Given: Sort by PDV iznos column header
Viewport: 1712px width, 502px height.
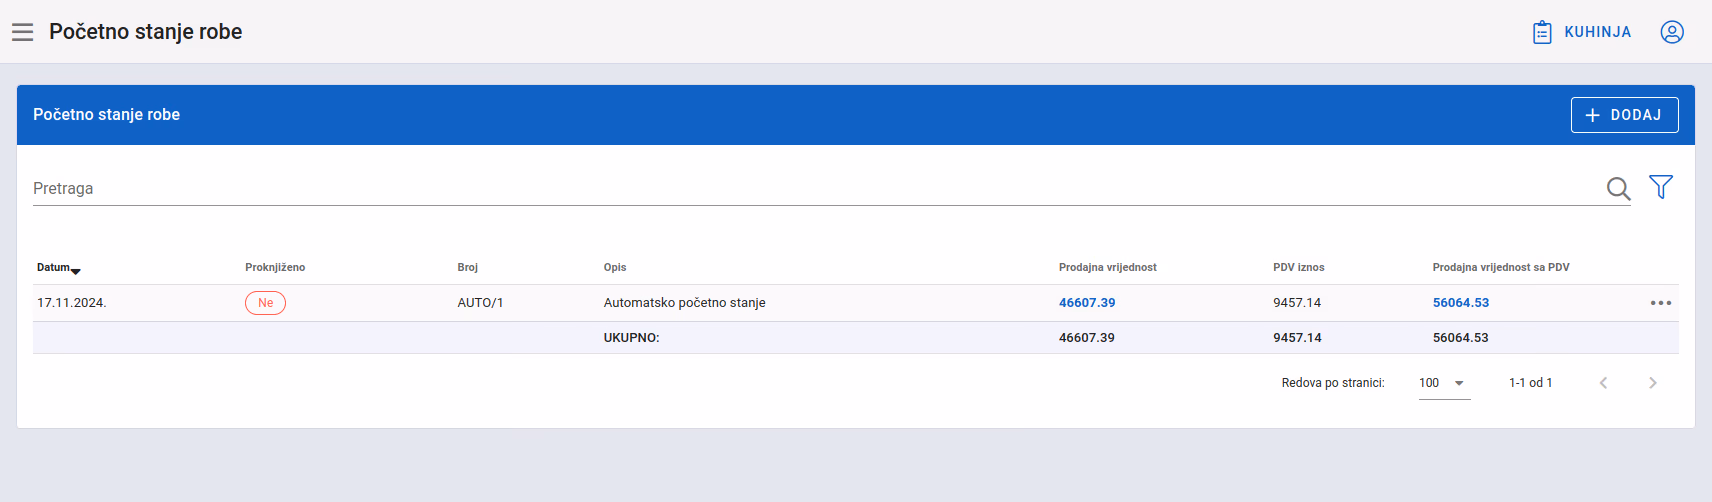Looking at the screenshot, I should coord(1299,267).
